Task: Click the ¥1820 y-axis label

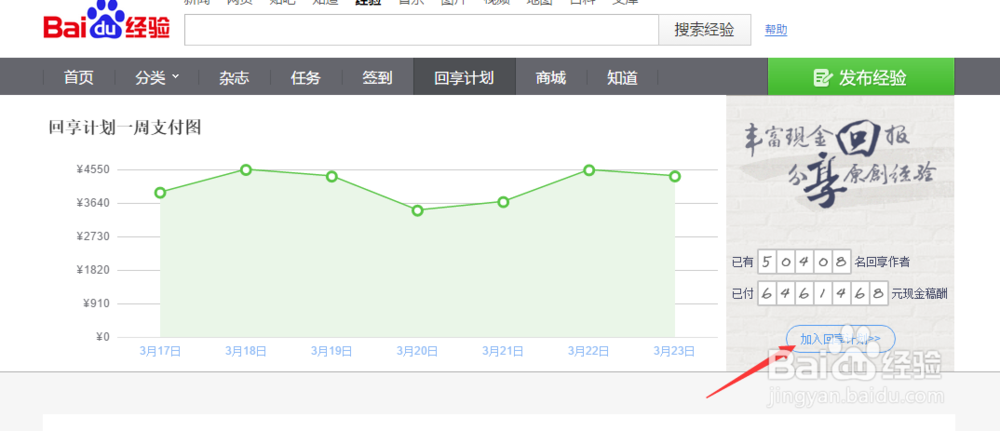Action: point(93,270)
